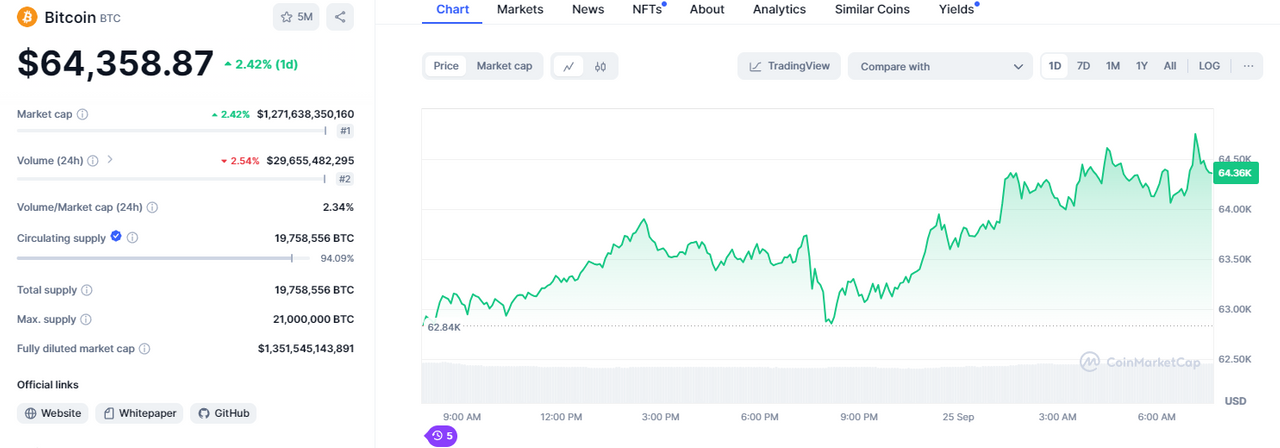Click the volume bars under the chart
Viewport: 1280px width, 448px height.
817,385
